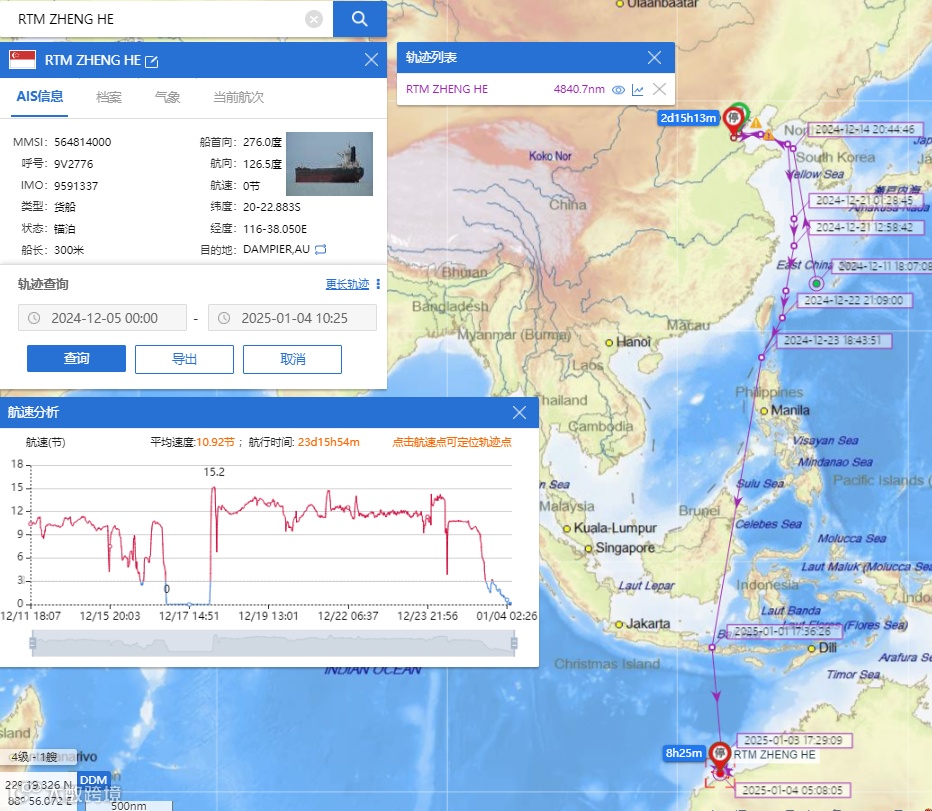This screenshot has width=932, height=811.
Task: Click the 更长轨迹 link
Action: tap(347, 284)
